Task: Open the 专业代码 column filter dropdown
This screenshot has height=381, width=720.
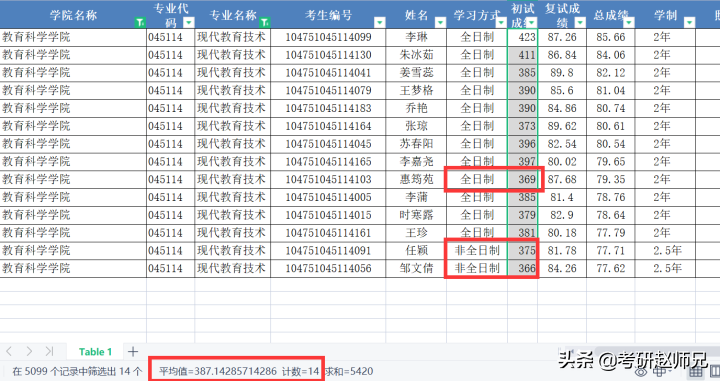Action: tap(189, 22)
